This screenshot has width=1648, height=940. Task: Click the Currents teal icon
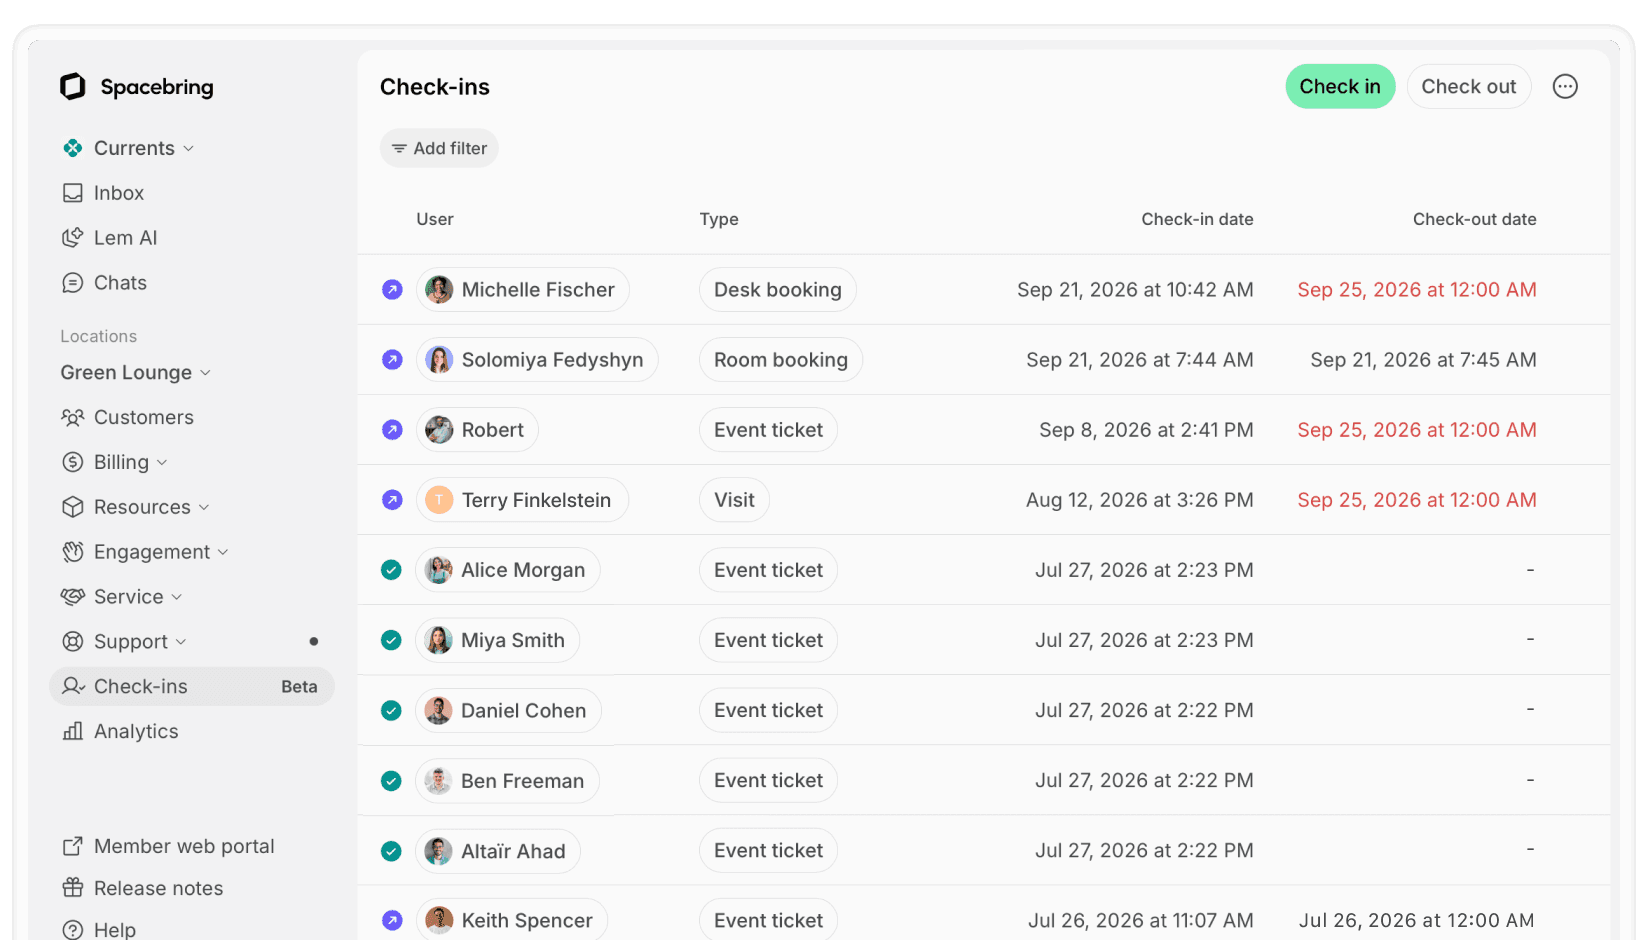pos(72,148)
